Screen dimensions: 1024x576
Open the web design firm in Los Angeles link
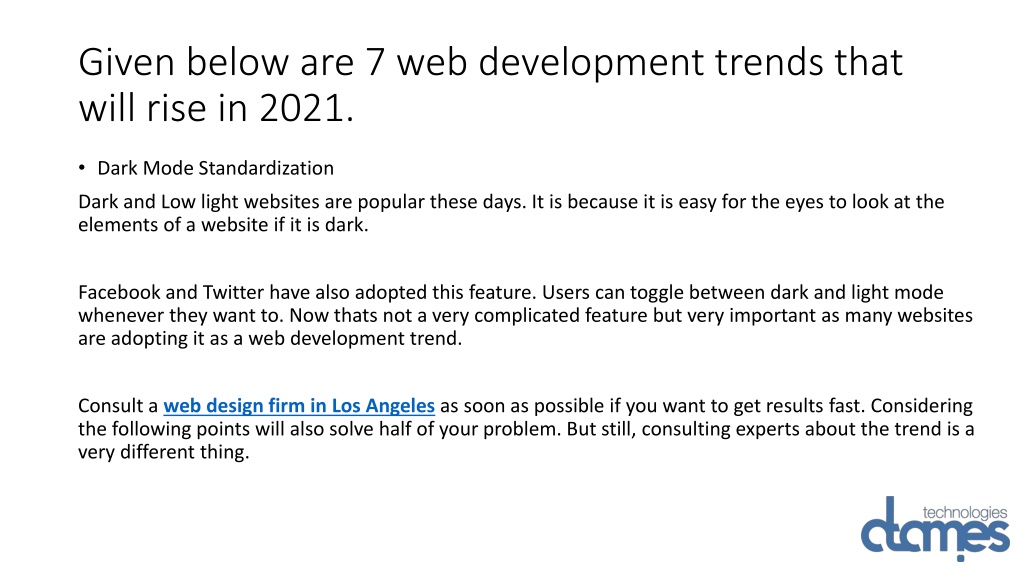pos(298,406)
